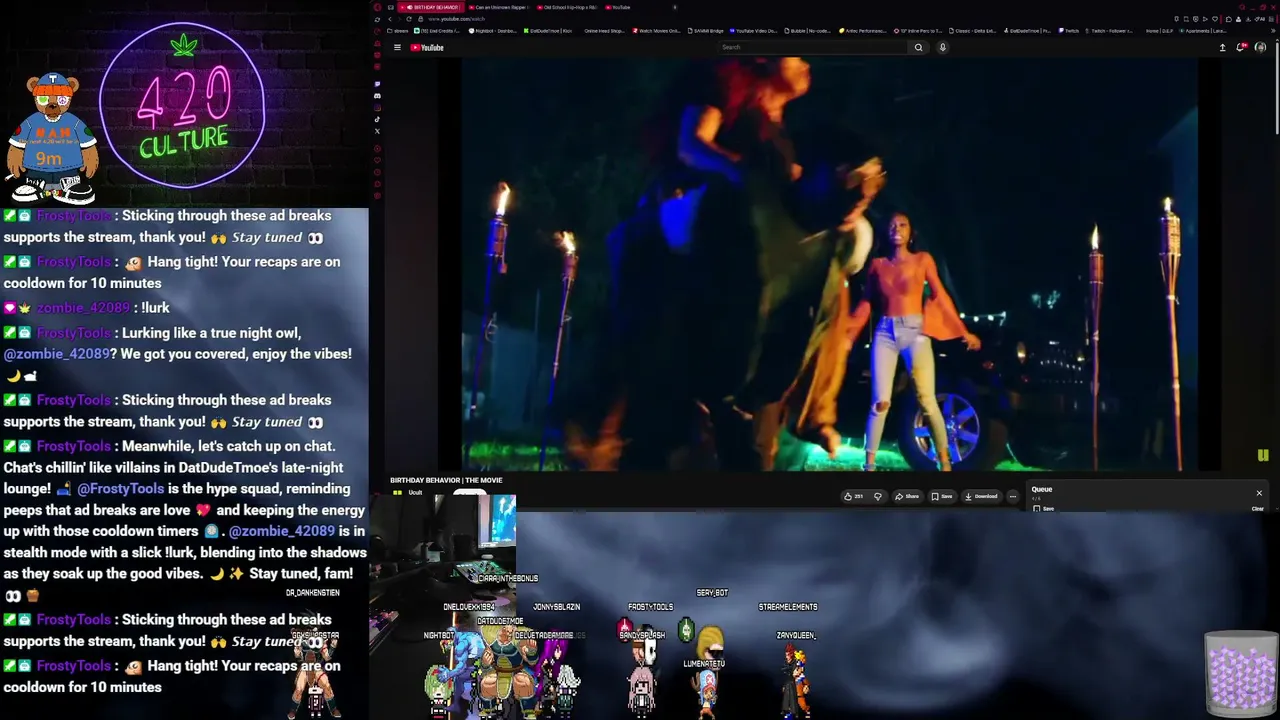Open the streams bookmark folder

396,31
